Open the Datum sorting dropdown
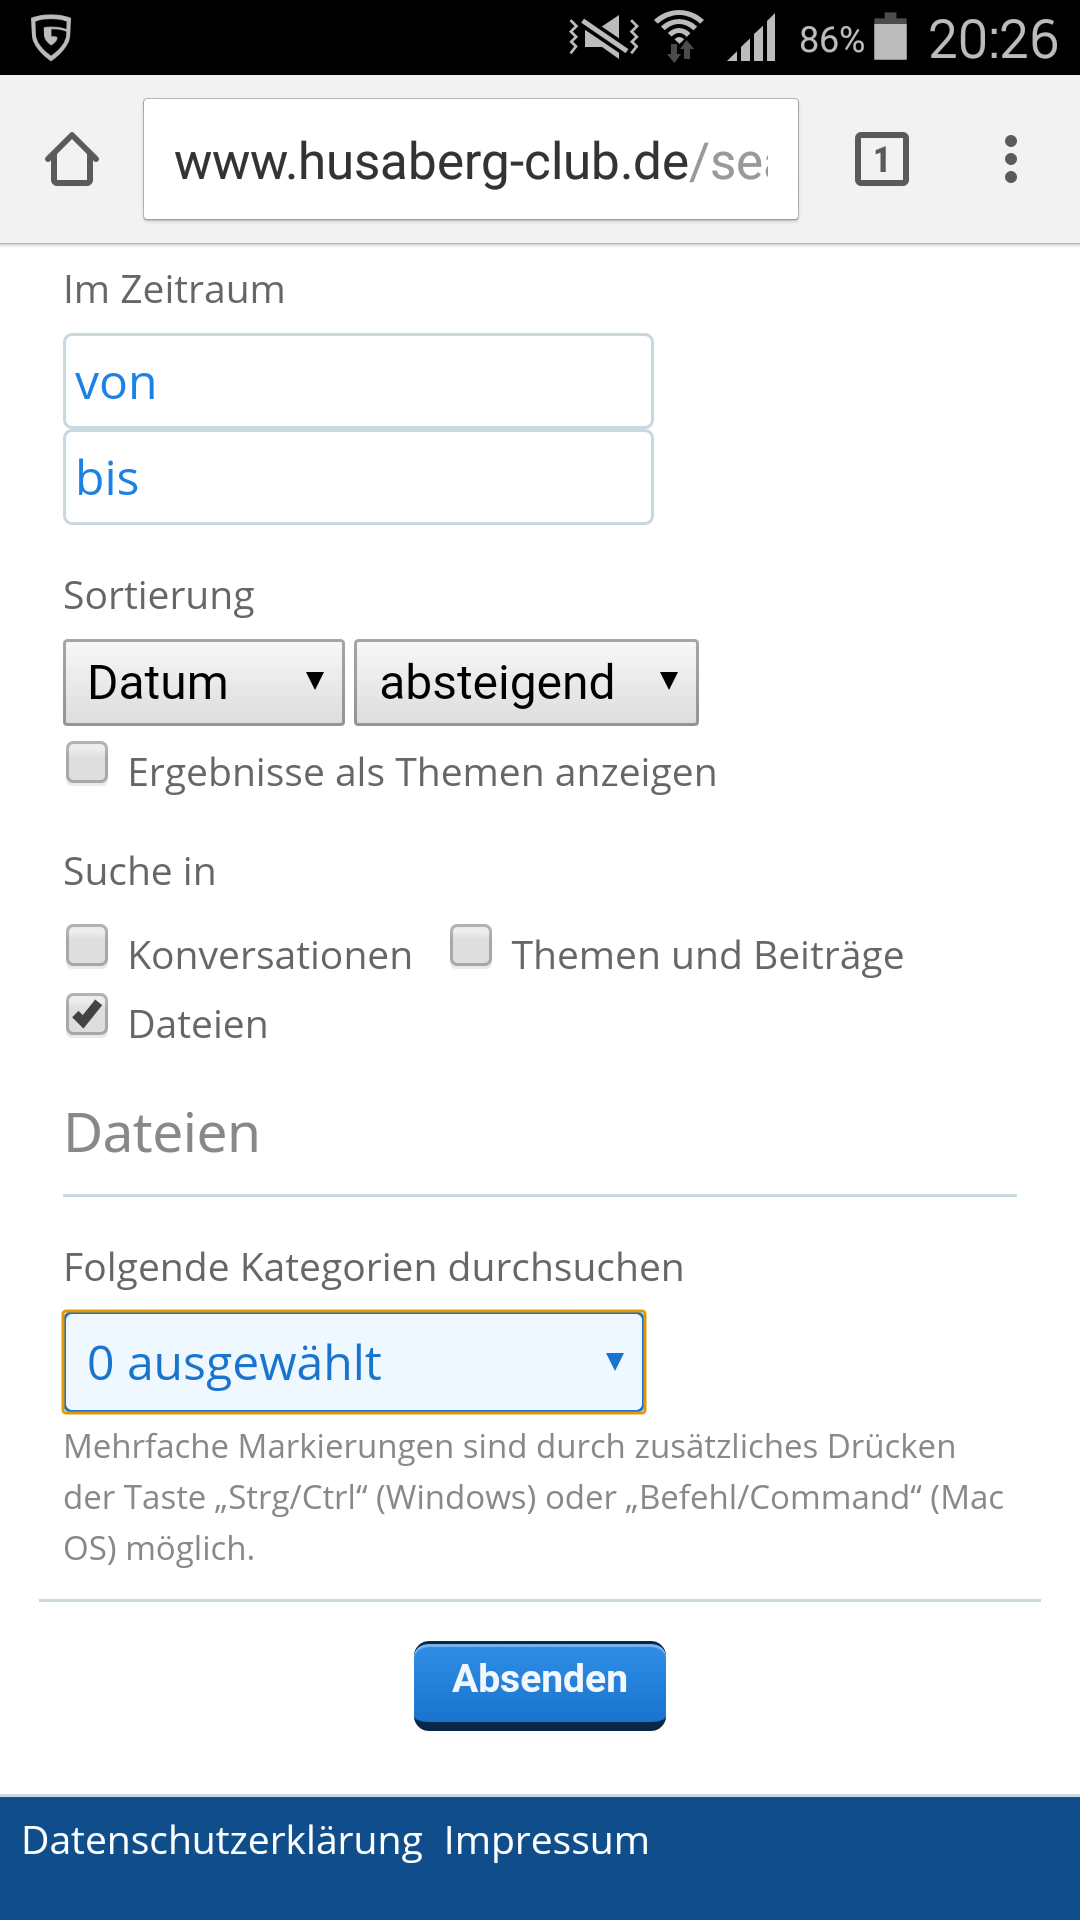Image resolution: width=1080 pixels, height=1920 pixels. pyautogui.click(x=204, y=683)
